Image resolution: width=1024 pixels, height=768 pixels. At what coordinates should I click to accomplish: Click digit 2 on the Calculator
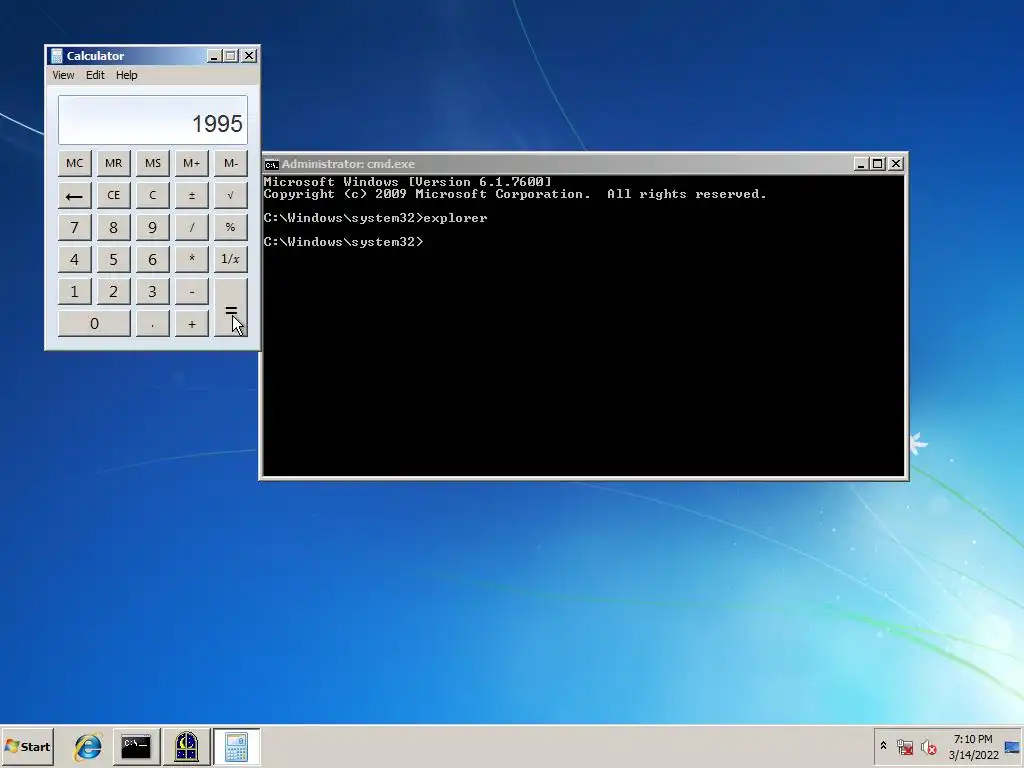point(114,291)
